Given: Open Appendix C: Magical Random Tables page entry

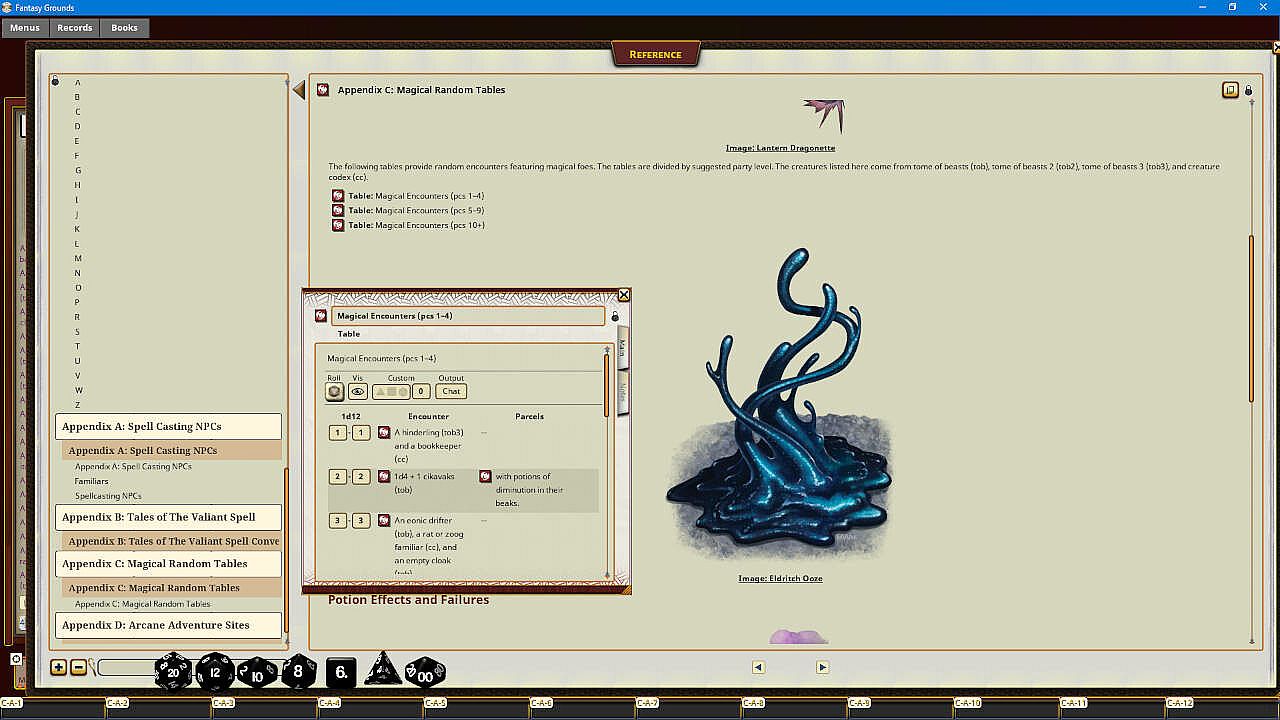Looking at the screenshot, I should point(143,604).
